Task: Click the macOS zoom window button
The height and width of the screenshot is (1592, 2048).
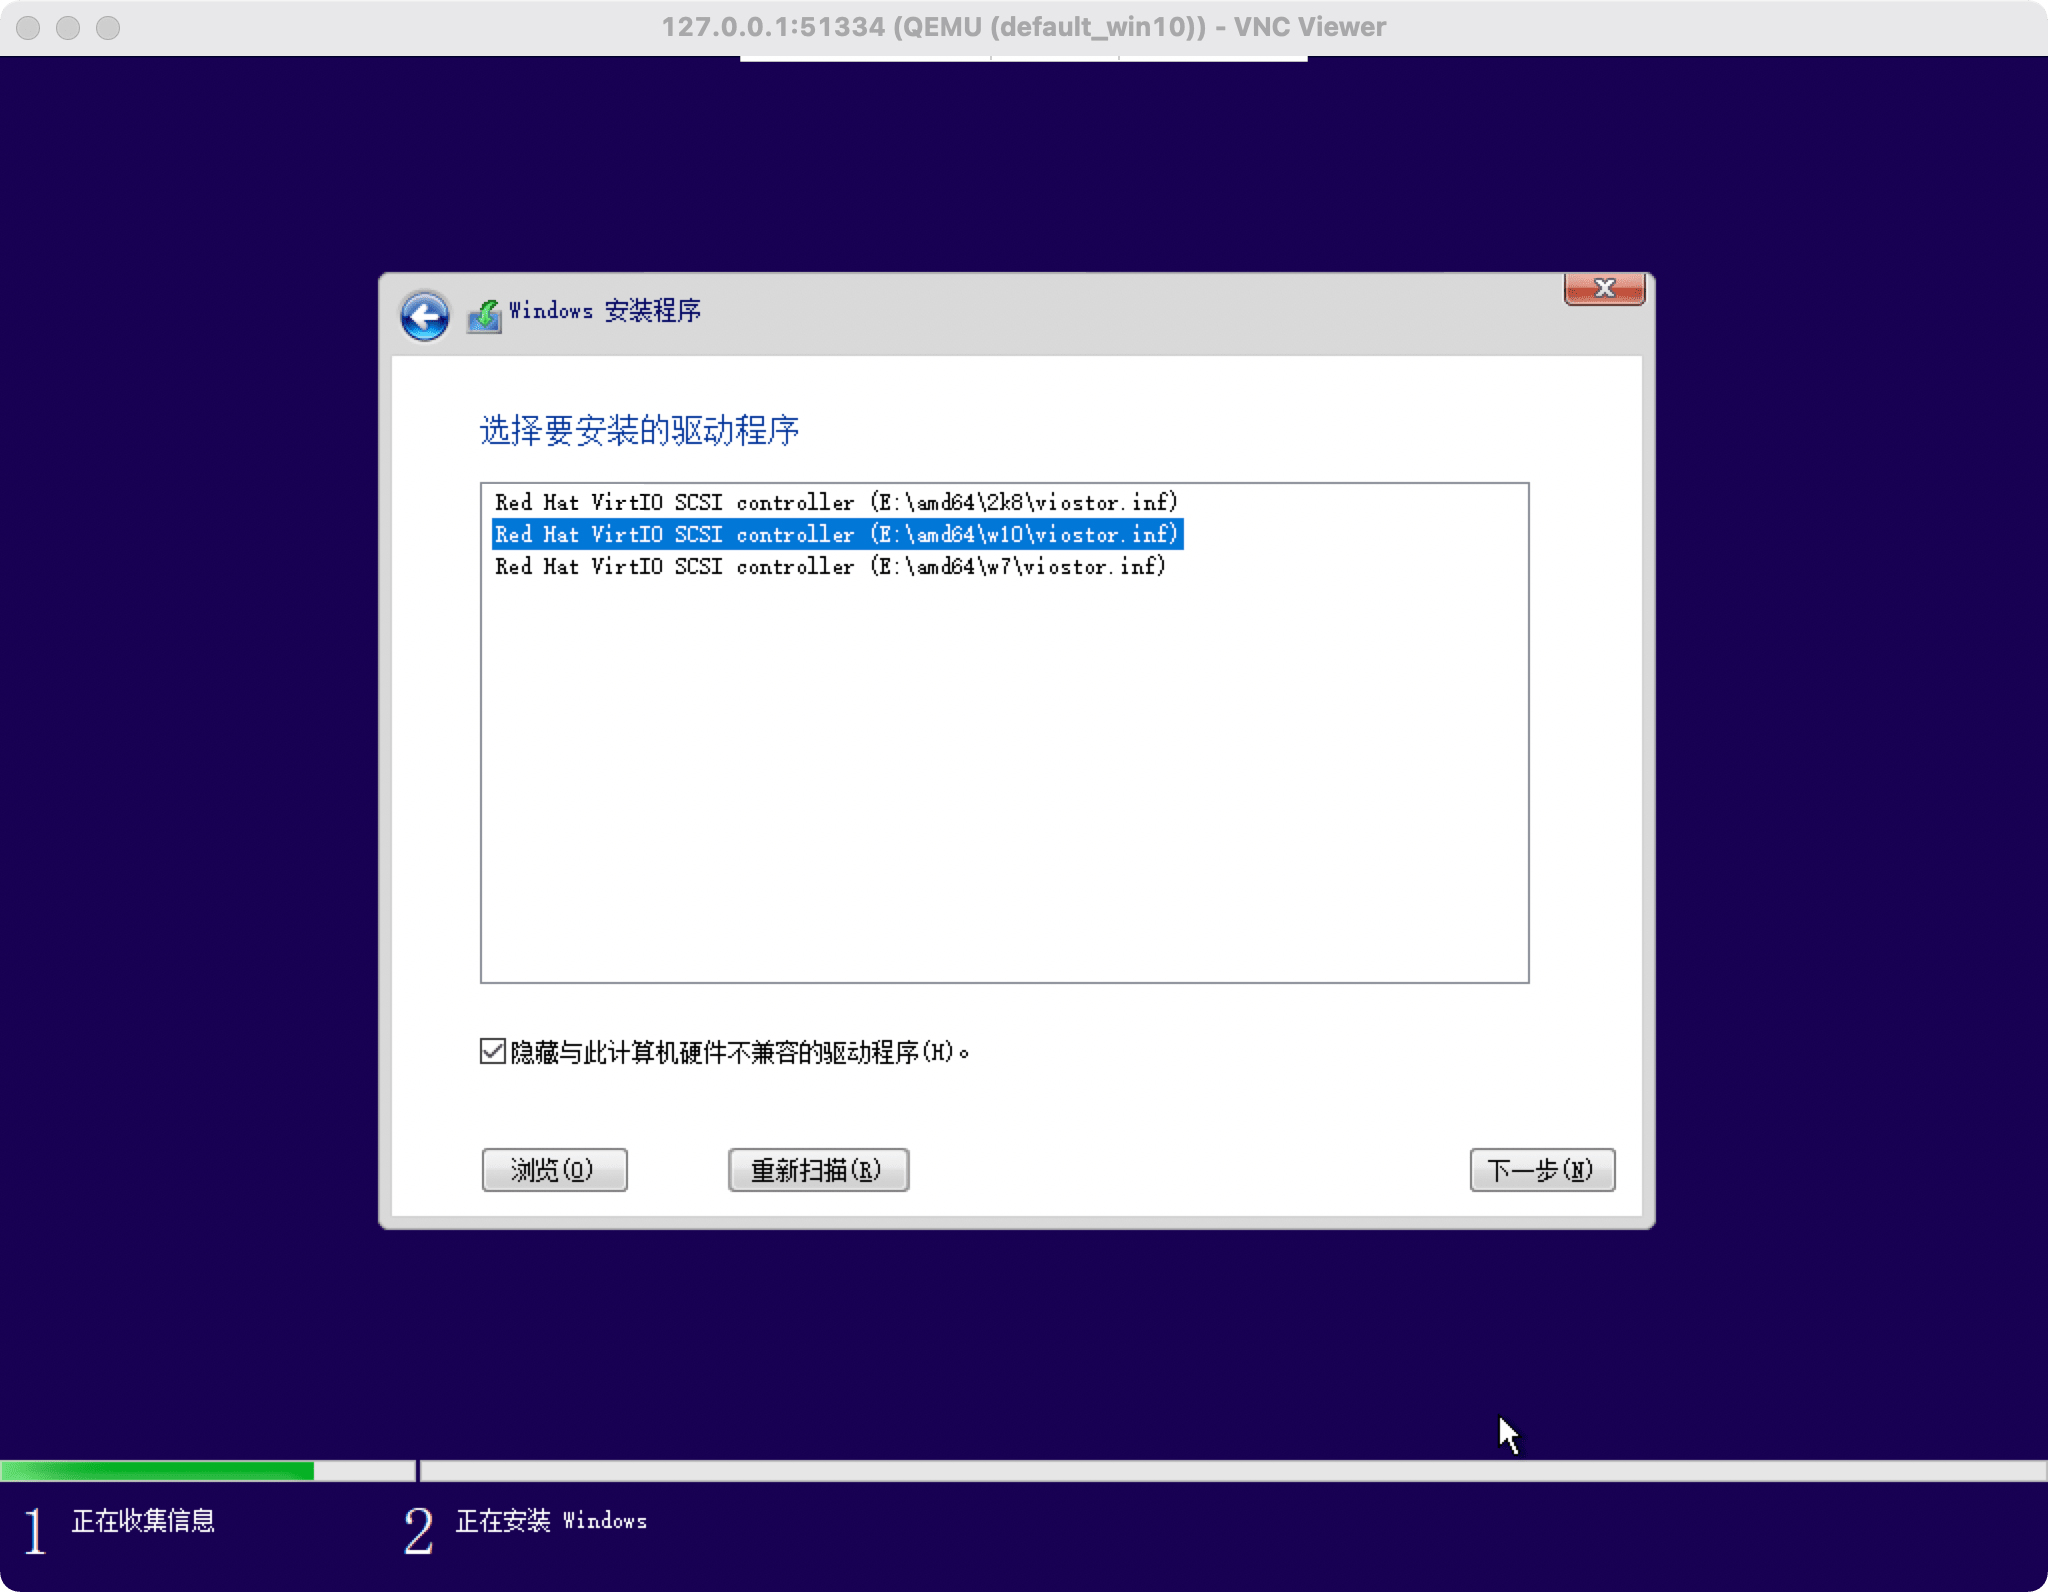Action: point(108,27)
